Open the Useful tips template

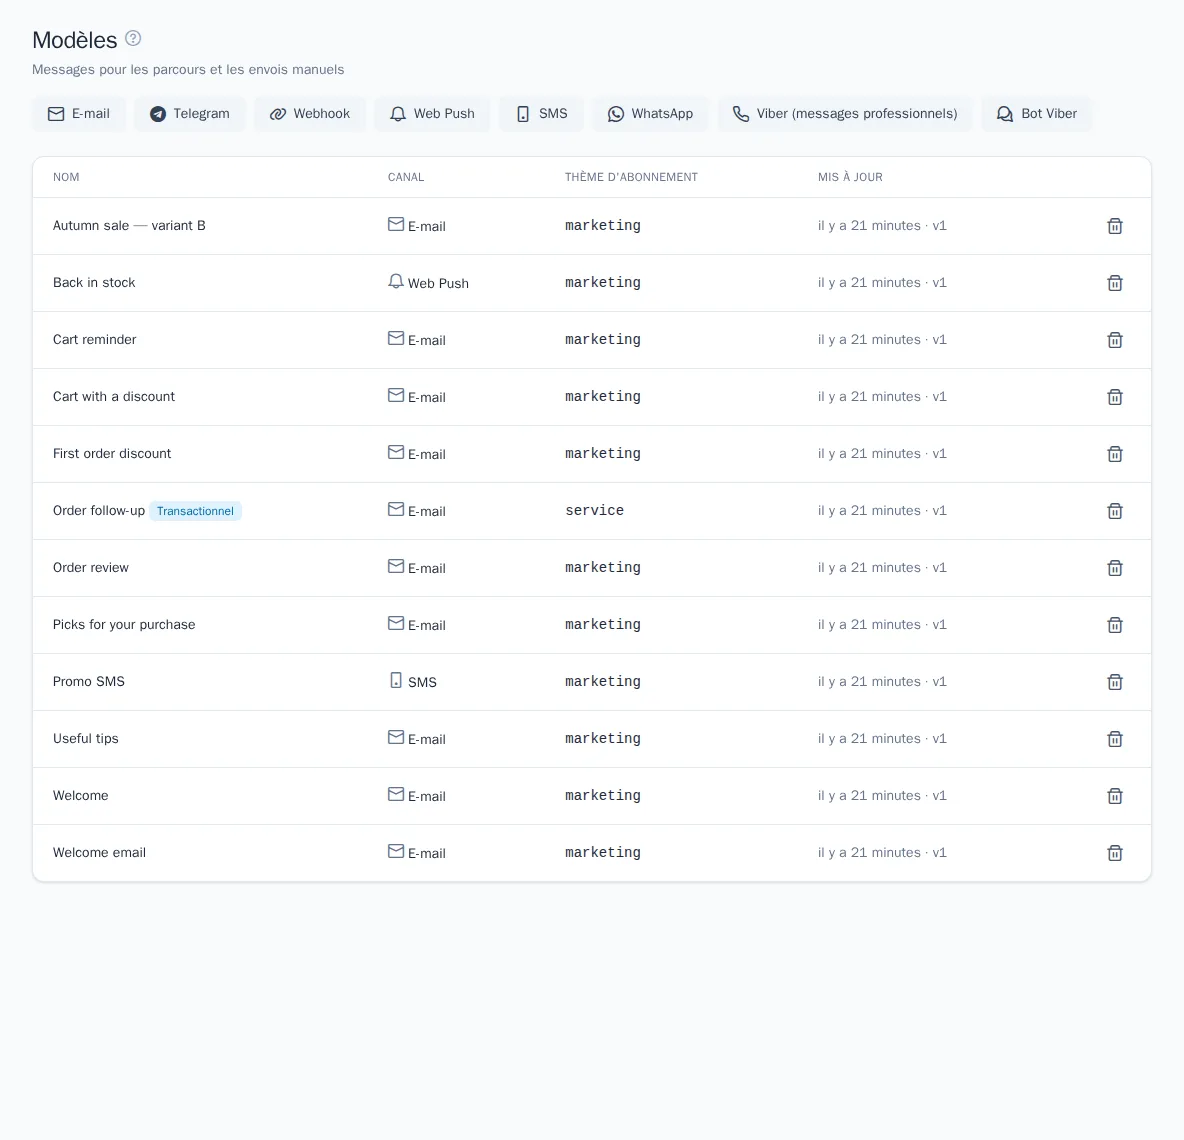(x=86, y=738)
